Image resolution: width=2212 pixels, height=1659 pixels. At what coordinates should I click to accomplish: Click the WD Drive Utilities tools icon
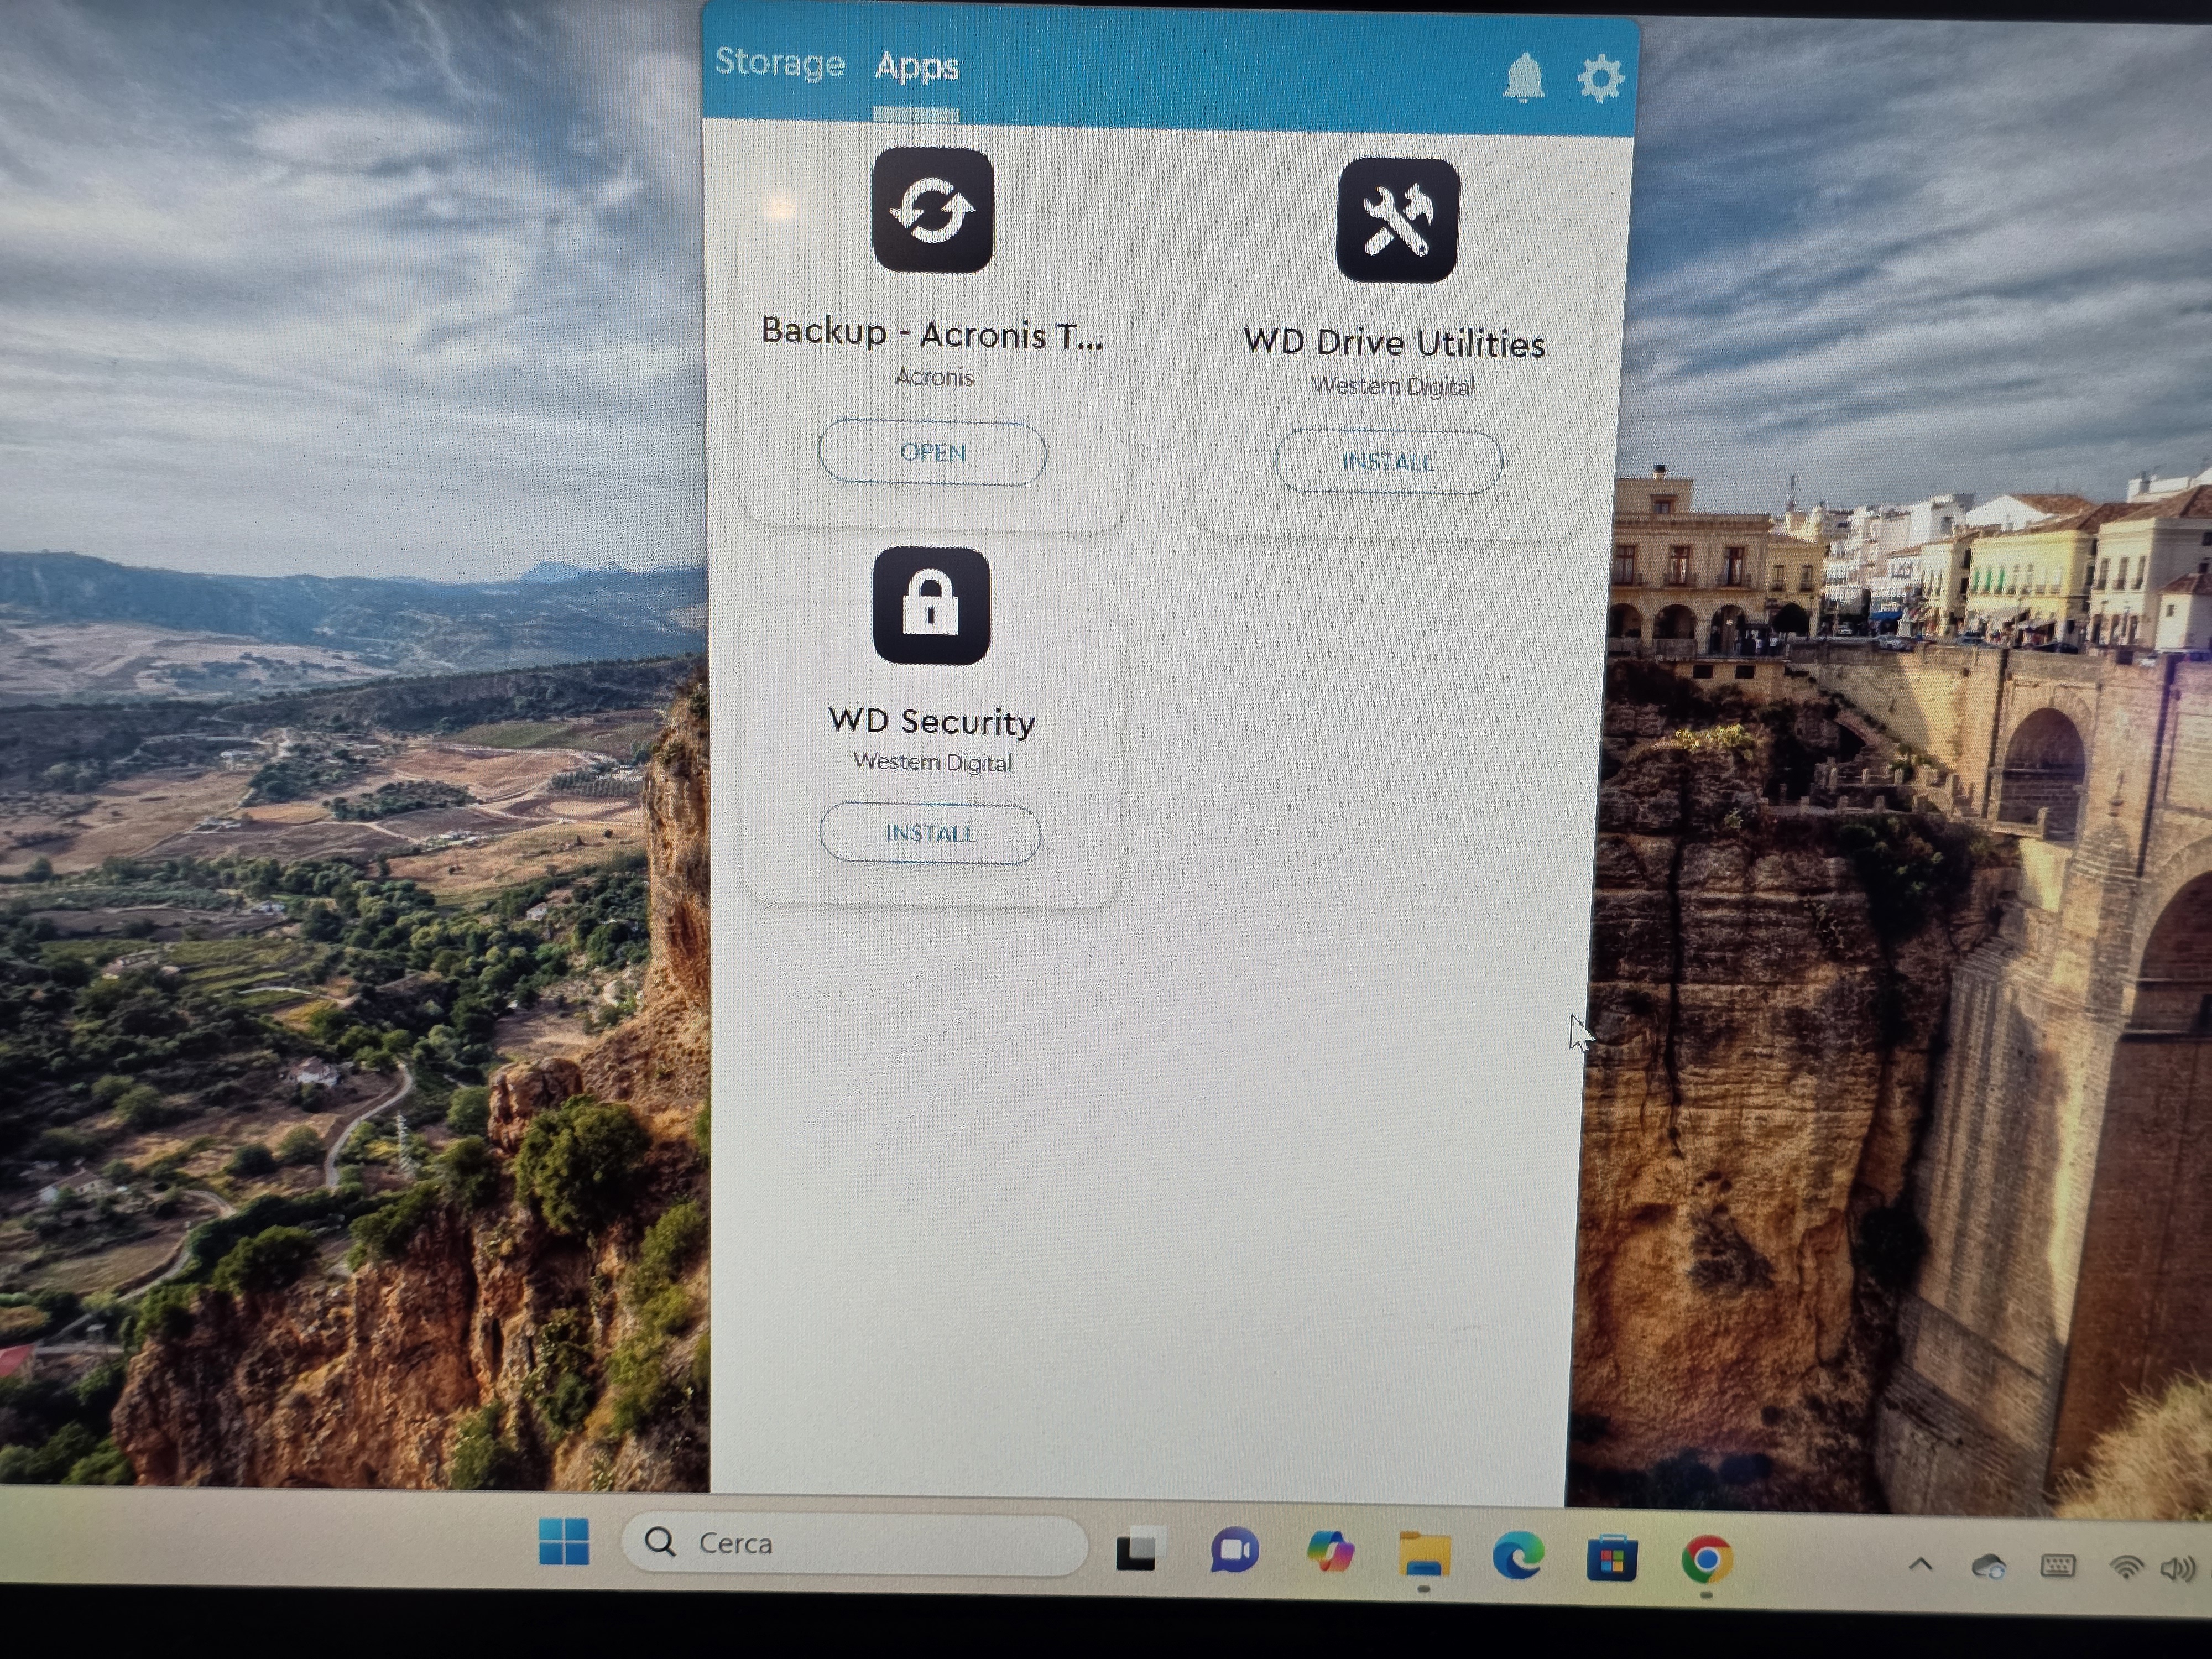1397,220
